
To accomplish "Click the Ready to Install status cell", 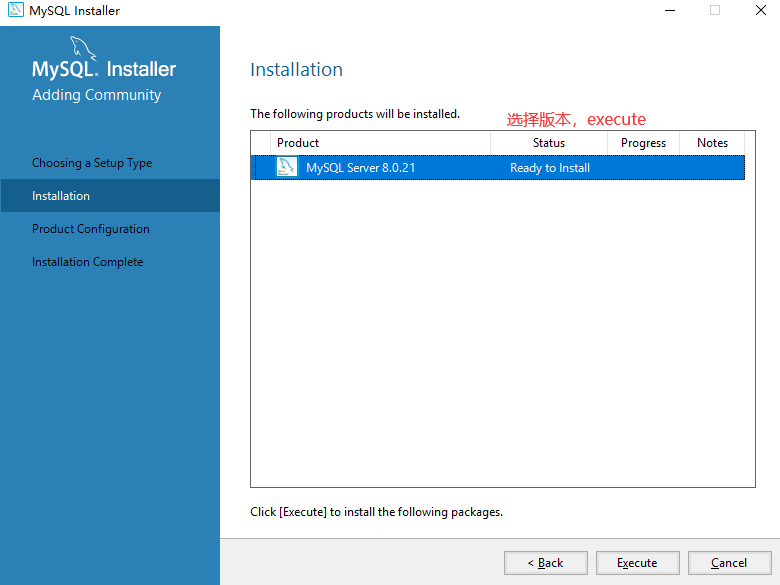I will pyautogui.click(x=550, y=168).
